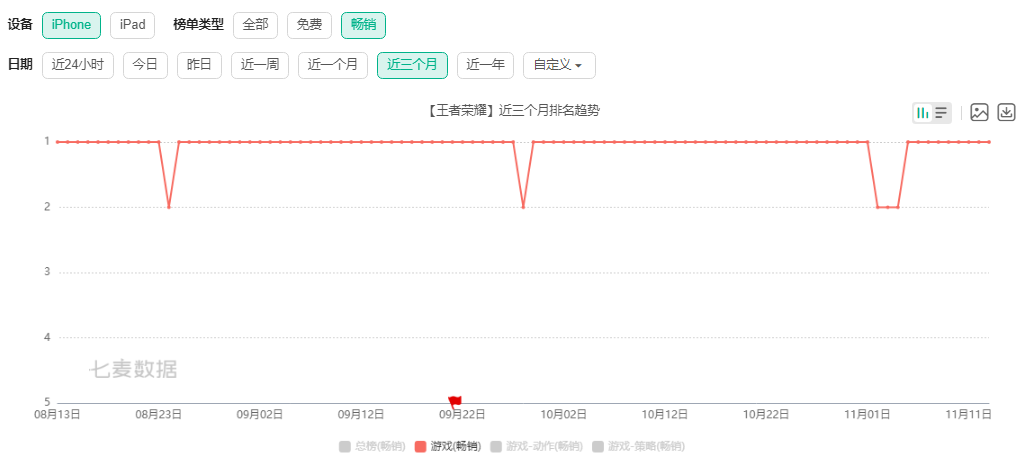Viewport: 1022px width, 464px height.
Task: Click the download data icon
Action: click(1007, 113)
